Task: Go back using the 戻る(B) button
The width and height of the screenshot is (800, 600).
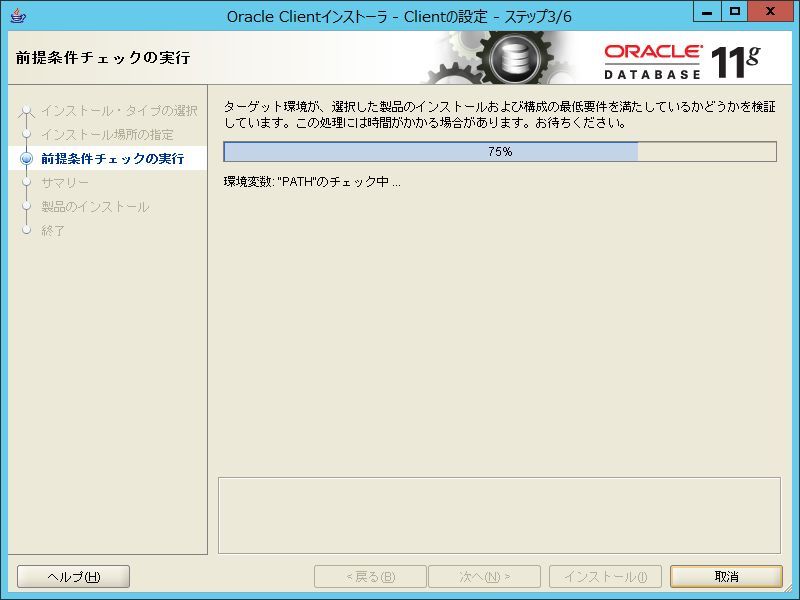Action: pyautogui.click(x=370, y=577)
